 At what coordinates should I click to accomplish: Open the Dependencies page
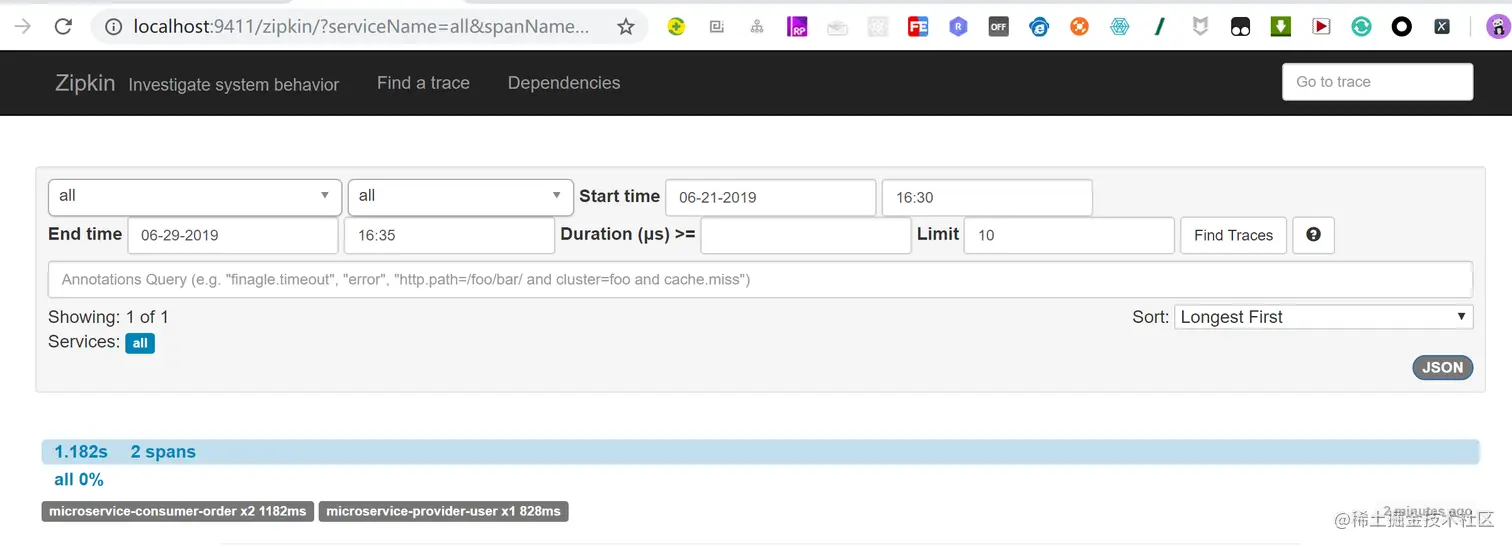[x=564, y=83]
